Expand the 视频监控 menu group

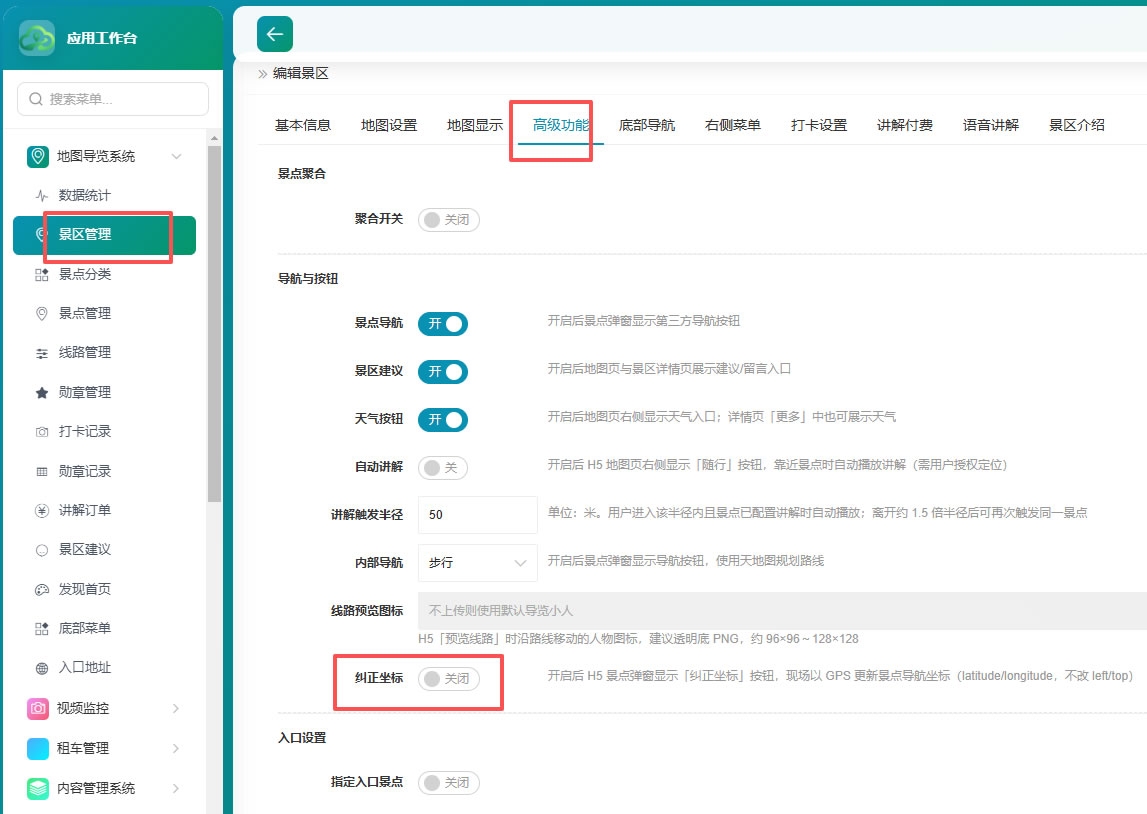pos(176,708)
